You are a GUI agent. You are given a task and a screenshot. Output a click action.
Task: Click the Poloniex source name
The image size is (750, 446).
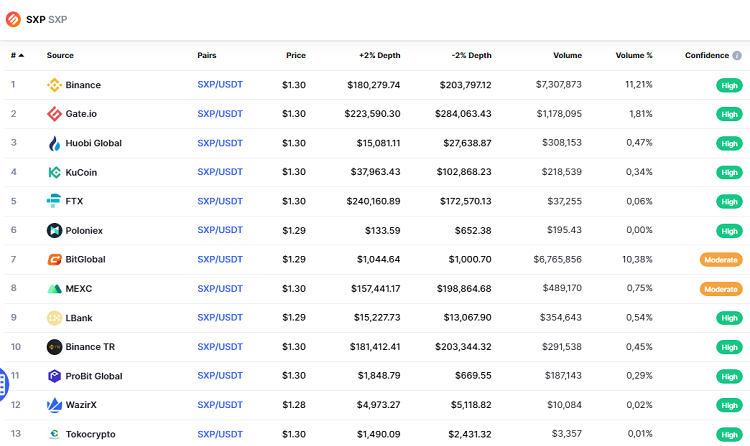pyautogui.click(x=84, y=231)
